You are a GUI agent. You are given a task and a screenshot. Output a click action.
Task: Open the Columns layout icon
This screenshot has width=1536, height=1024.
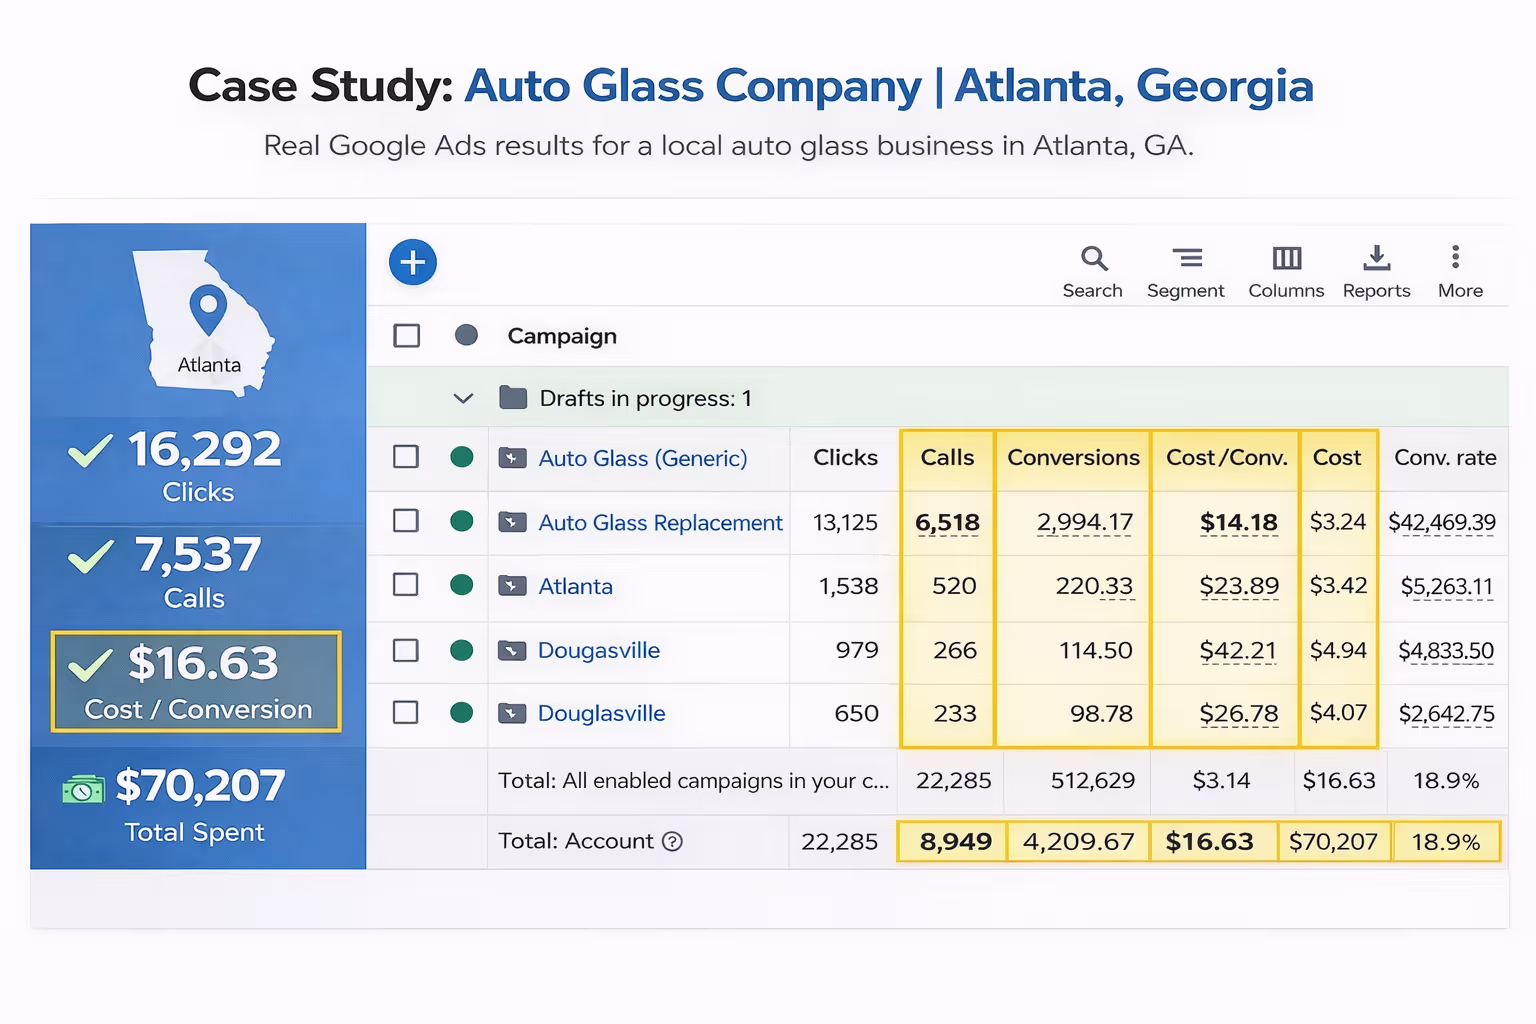pyautogui.click(x=1286, y=259)
